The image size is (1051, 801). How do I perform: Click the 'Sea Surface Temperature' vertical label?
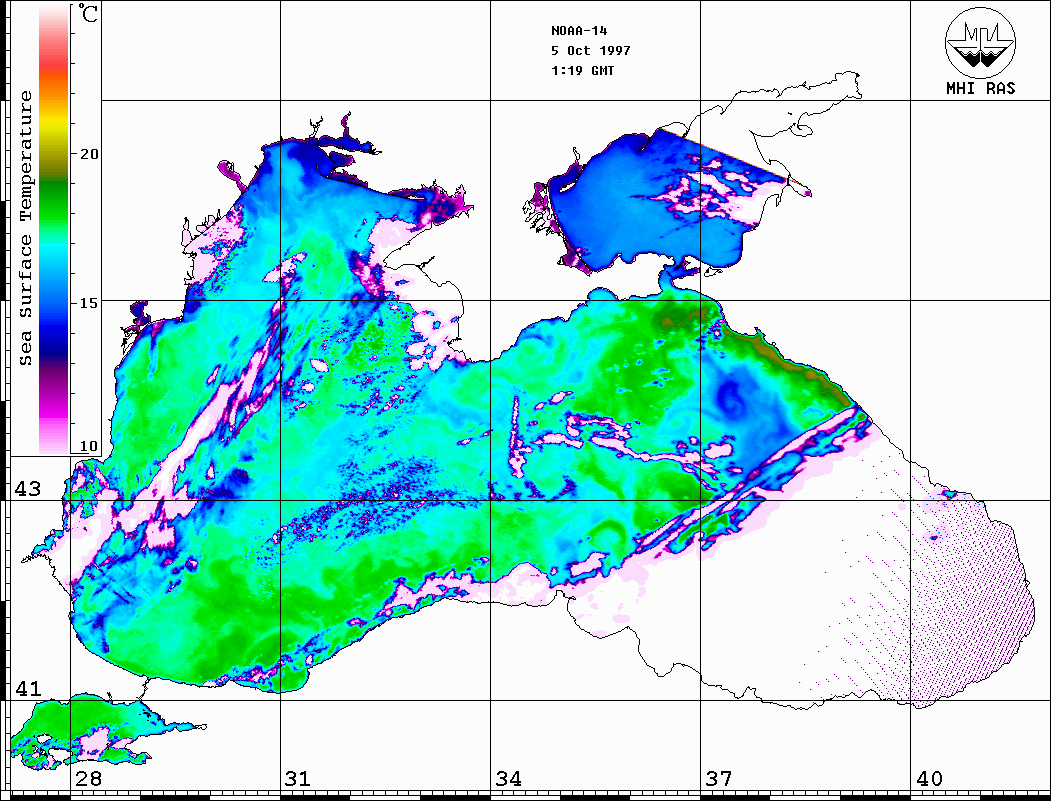pos(25,228)
